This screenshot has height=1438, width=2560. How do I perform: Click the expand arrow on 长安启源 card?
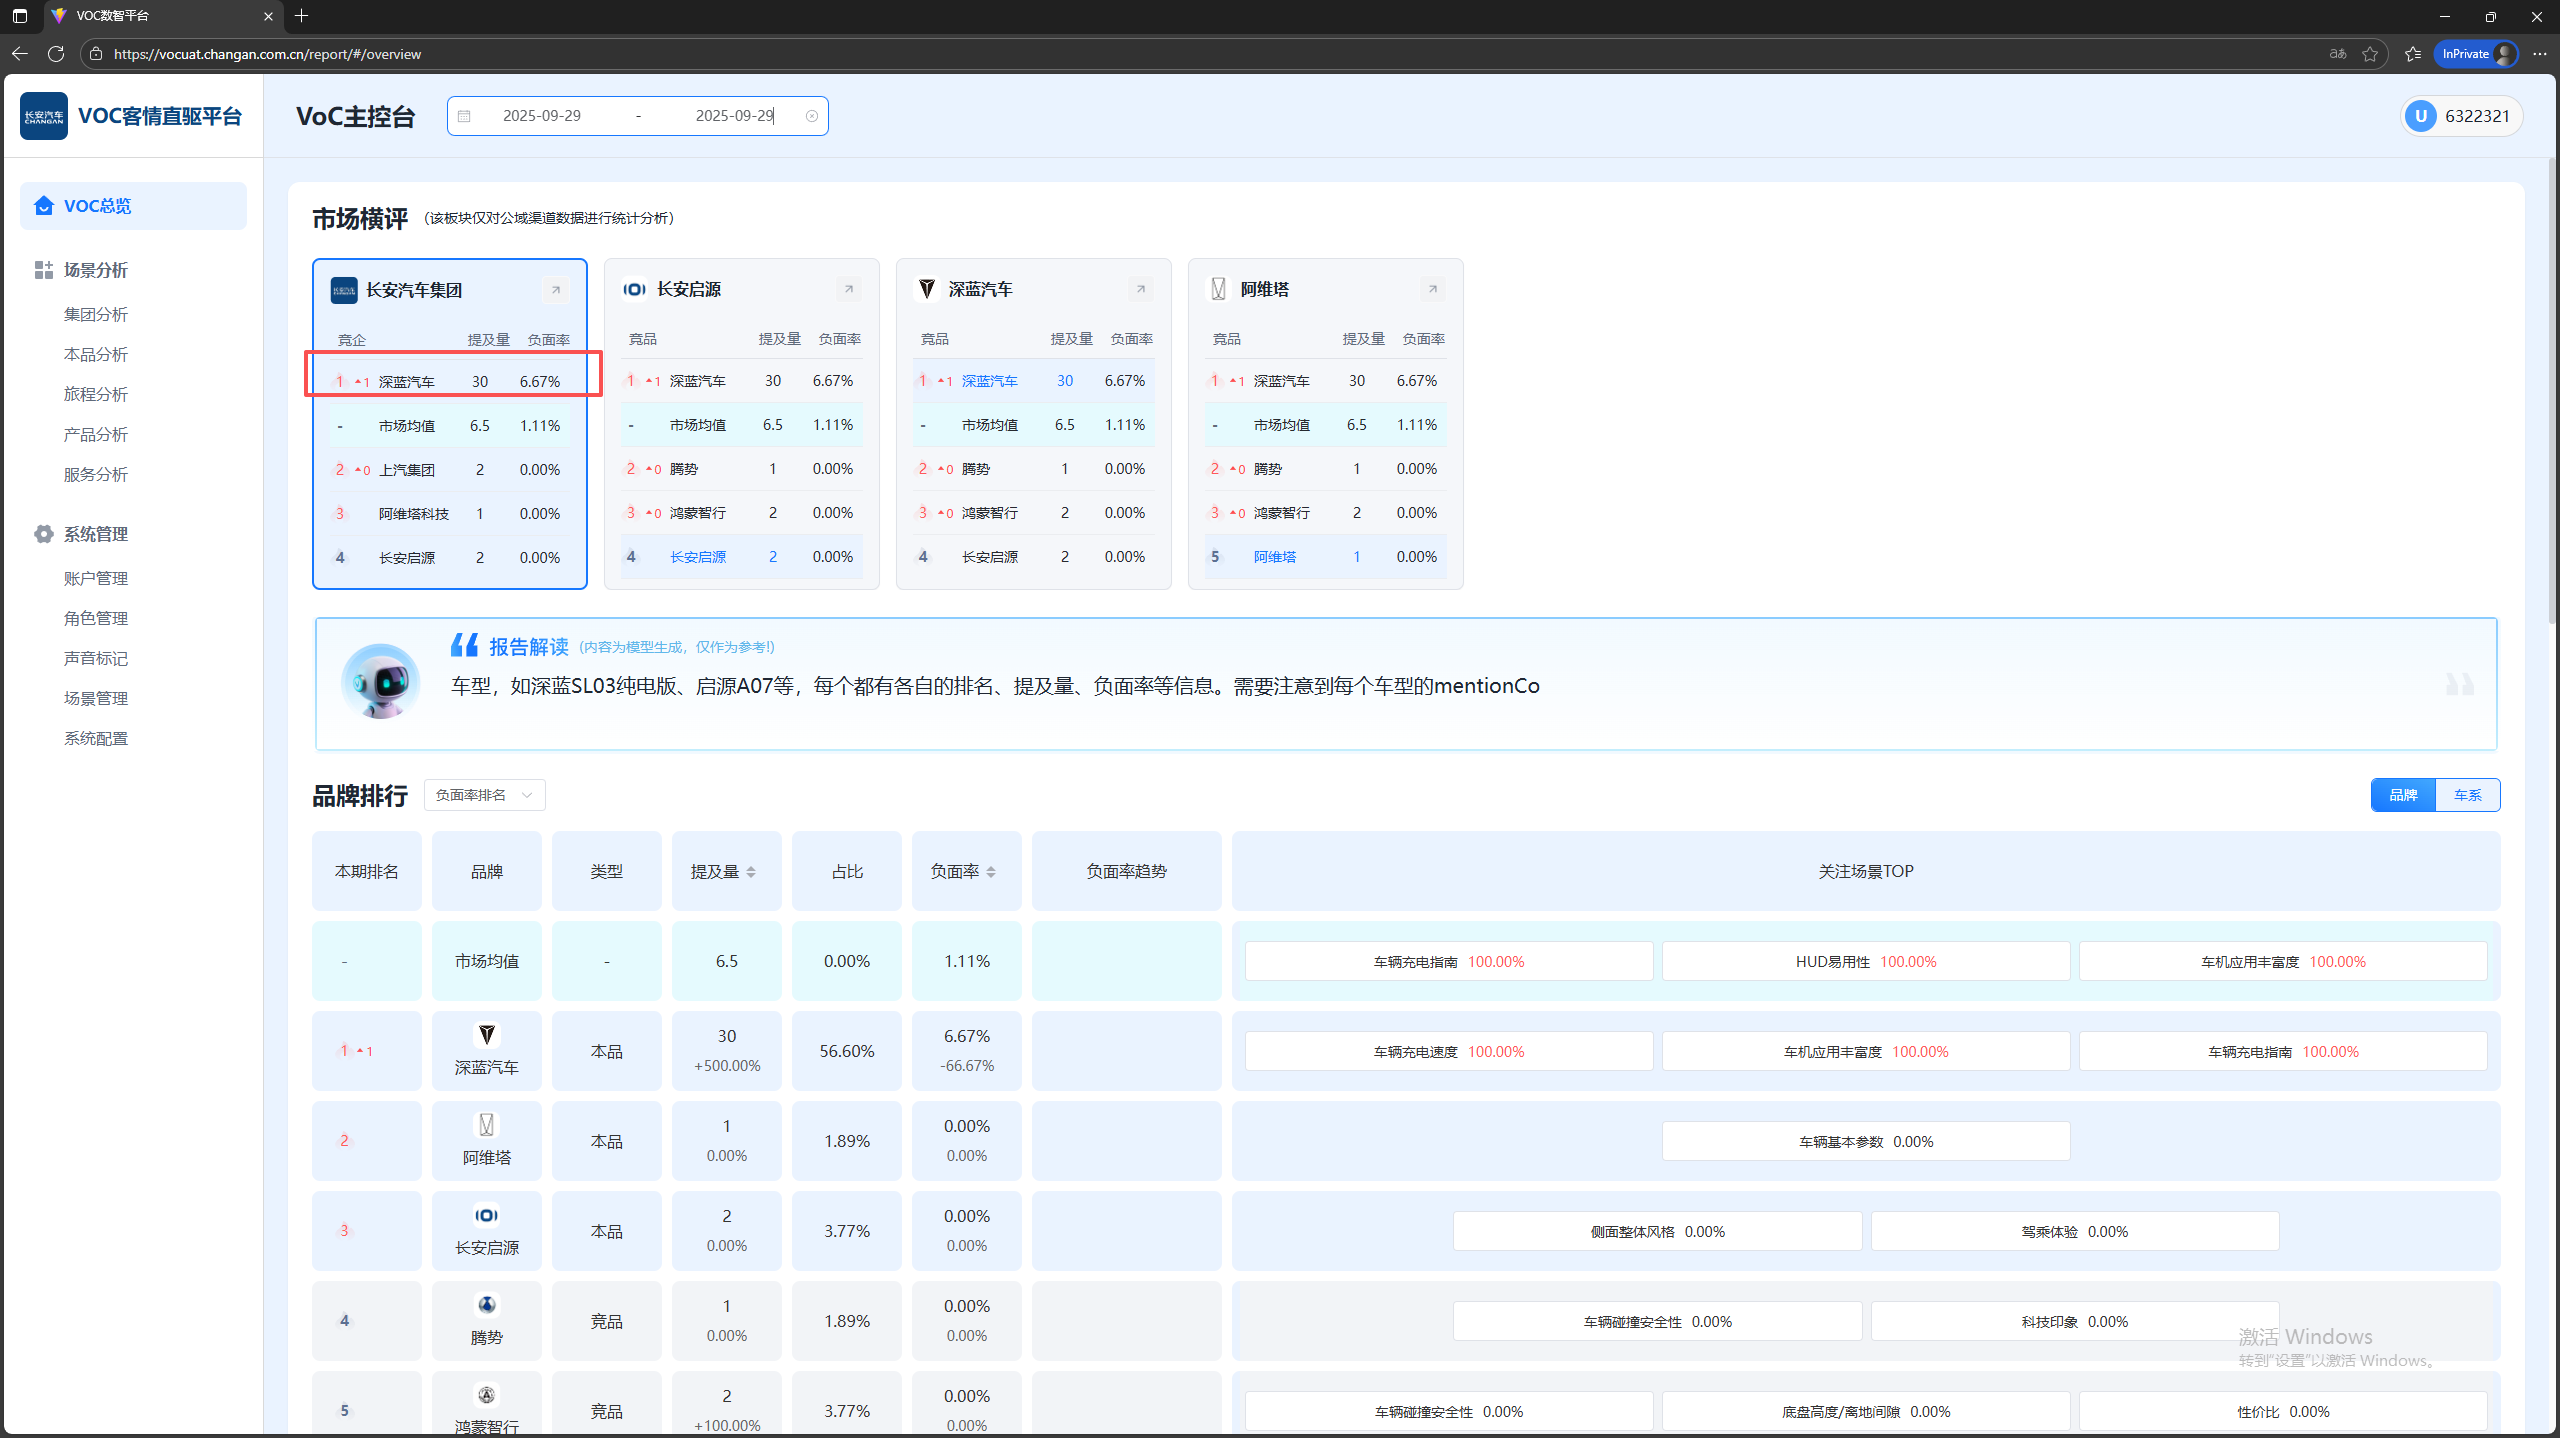pyautogui.click(x=848, y=289)
